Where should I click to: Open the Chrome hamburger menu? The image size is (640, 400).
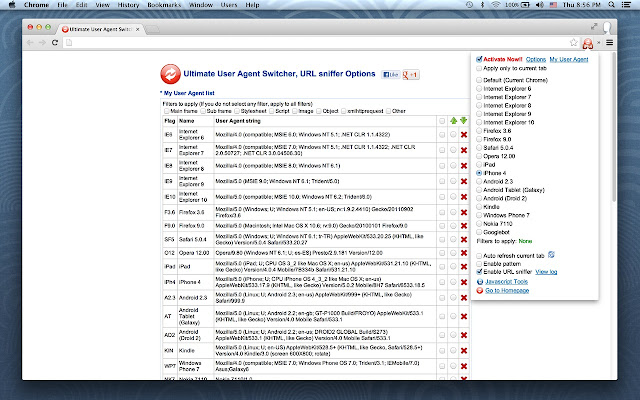[609, 42]
